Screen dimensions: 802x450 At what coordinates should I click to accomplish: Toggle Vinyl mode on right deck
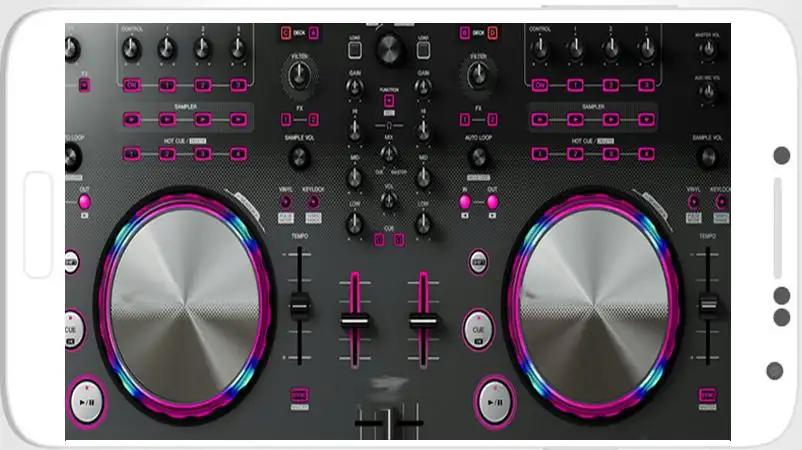pos(694,202)
